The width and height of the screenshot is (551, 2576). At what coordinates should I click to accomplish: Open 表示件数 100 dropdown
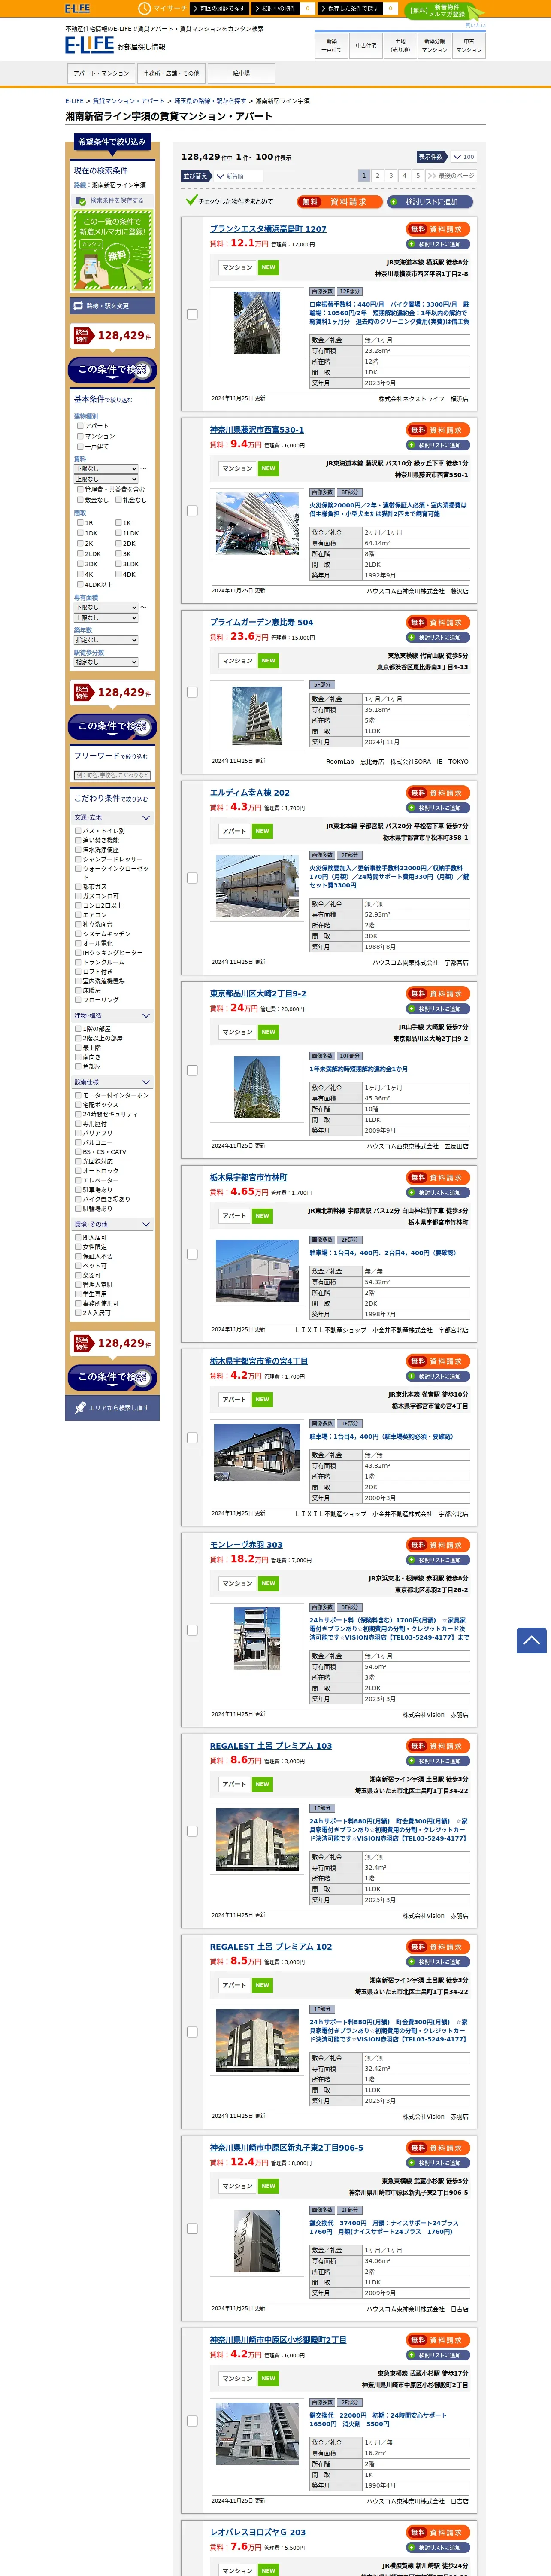[x=463, y=157]
